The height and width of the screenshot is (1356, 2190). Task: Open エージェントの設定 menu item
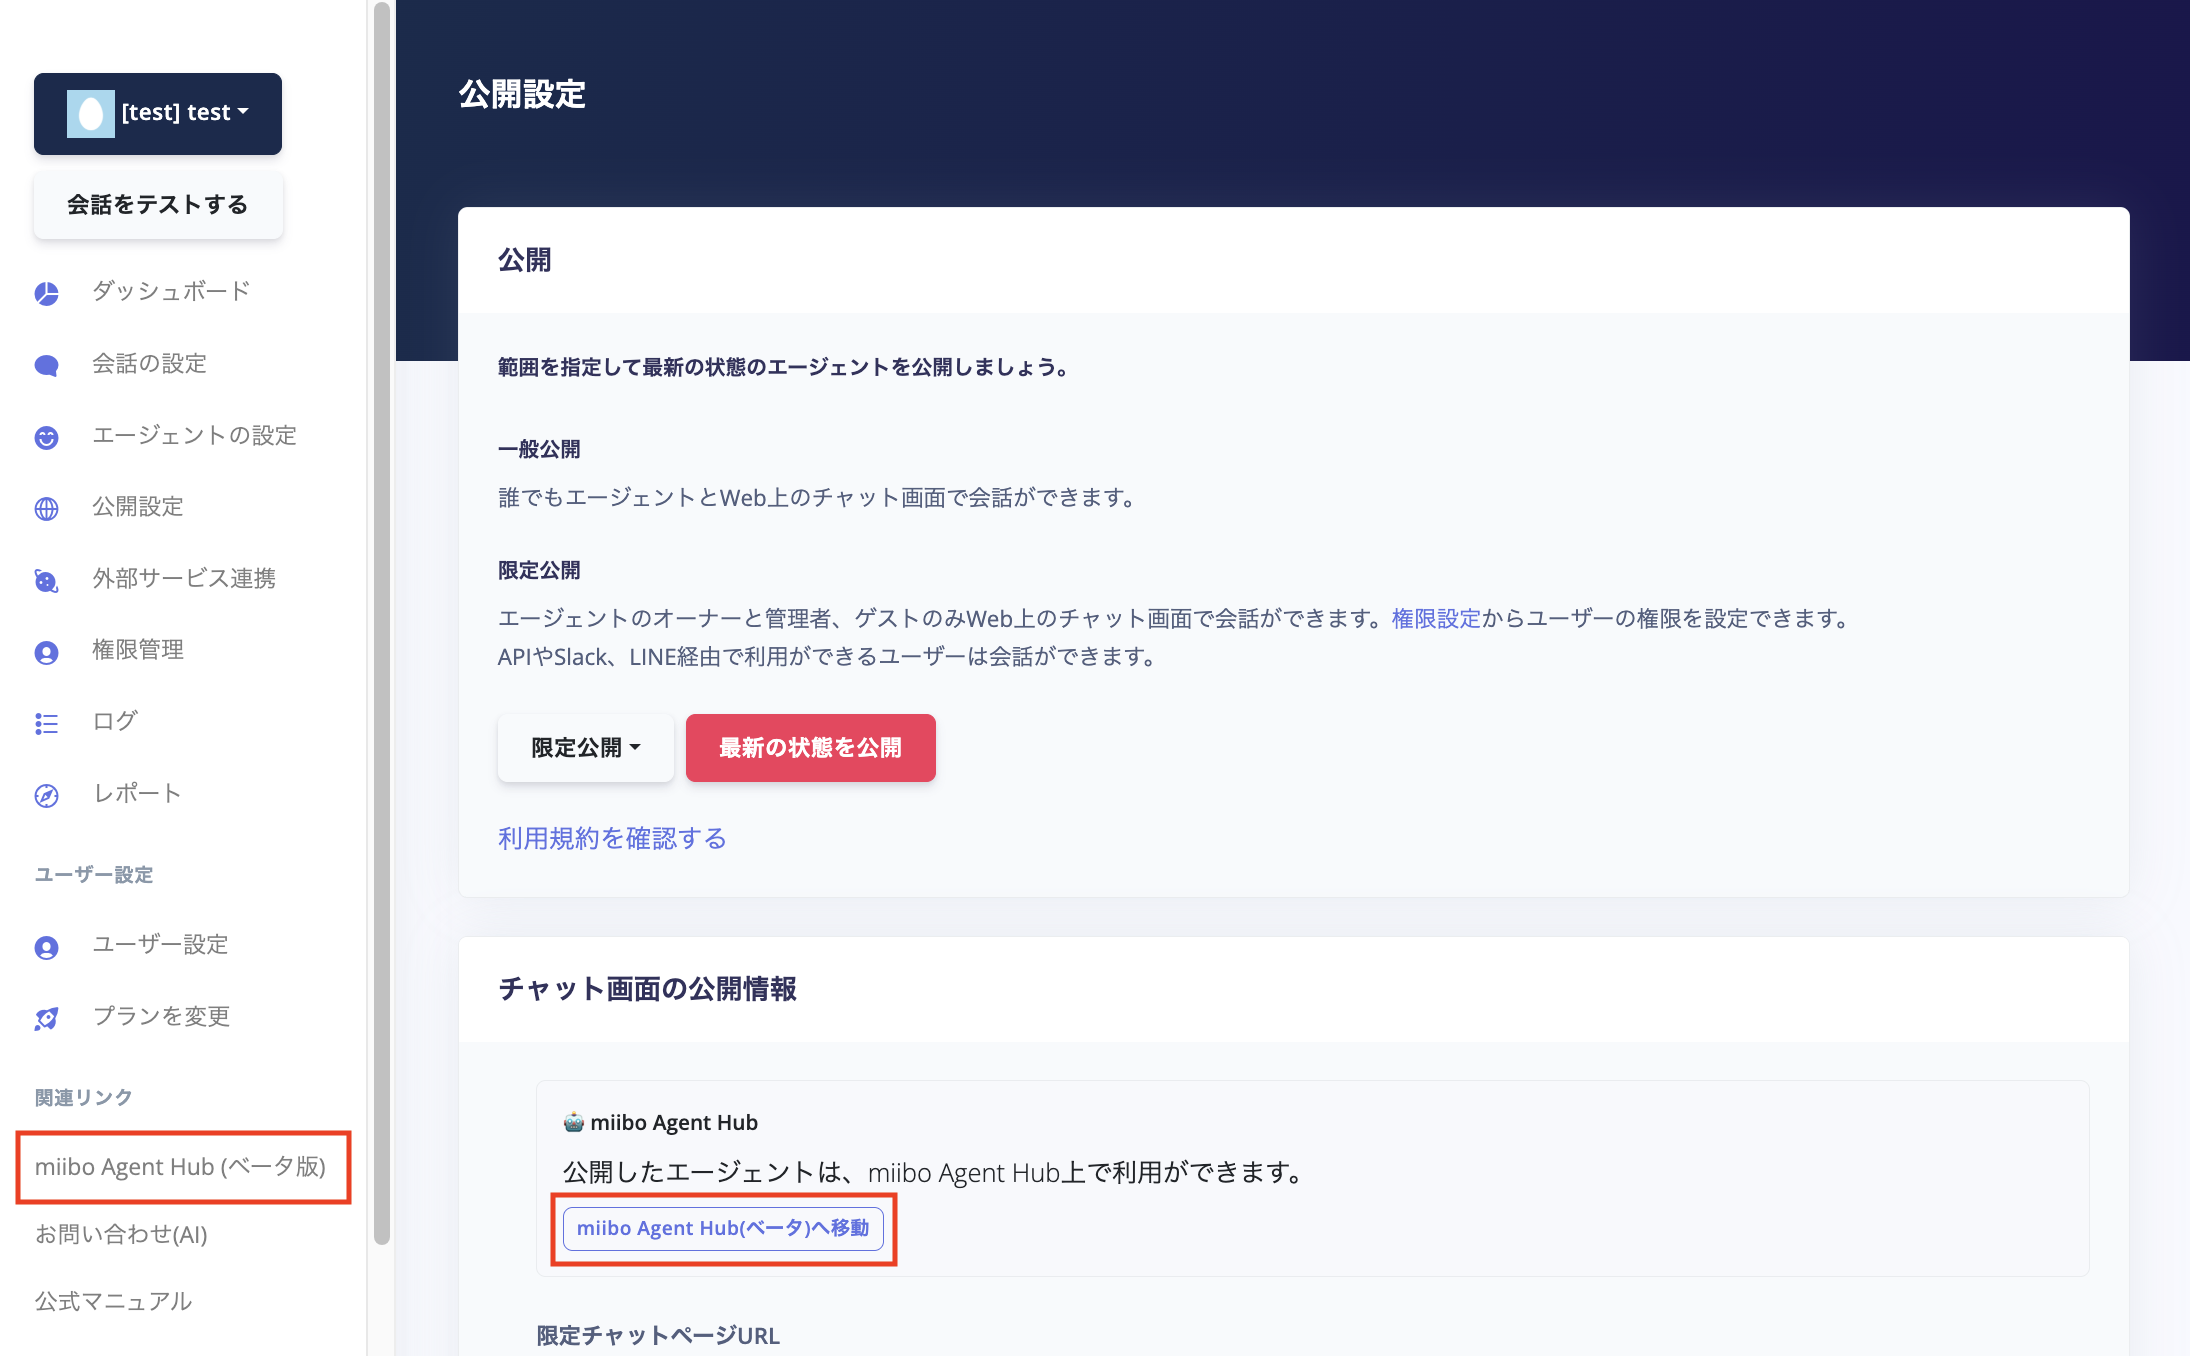[x=195, y=435]
